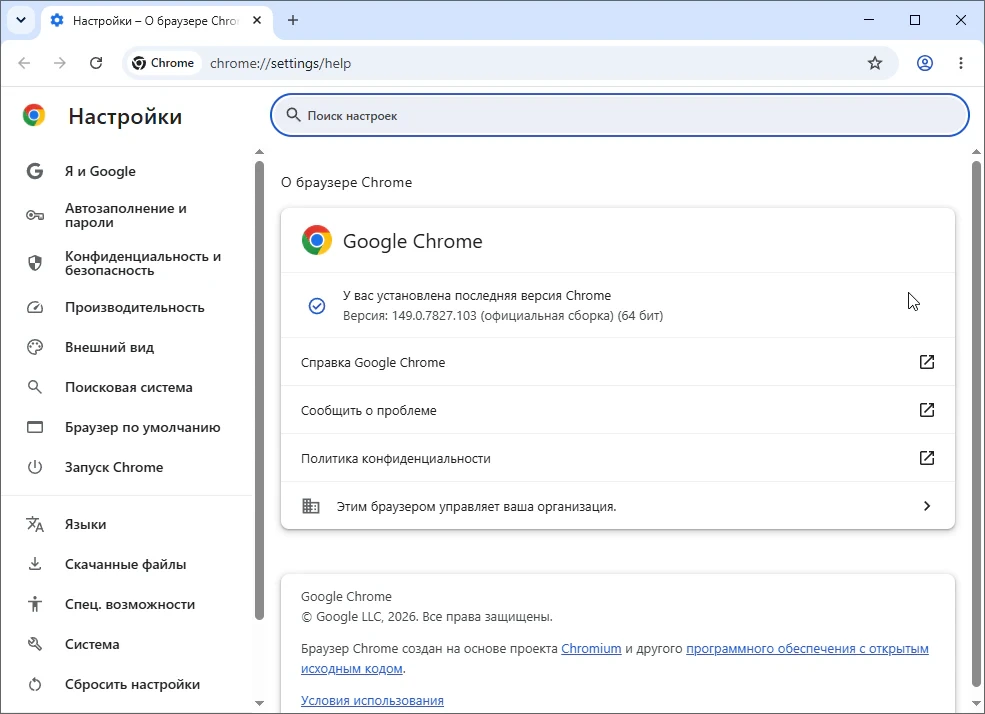Bookmark this page with the star icon

click(874, 63)
